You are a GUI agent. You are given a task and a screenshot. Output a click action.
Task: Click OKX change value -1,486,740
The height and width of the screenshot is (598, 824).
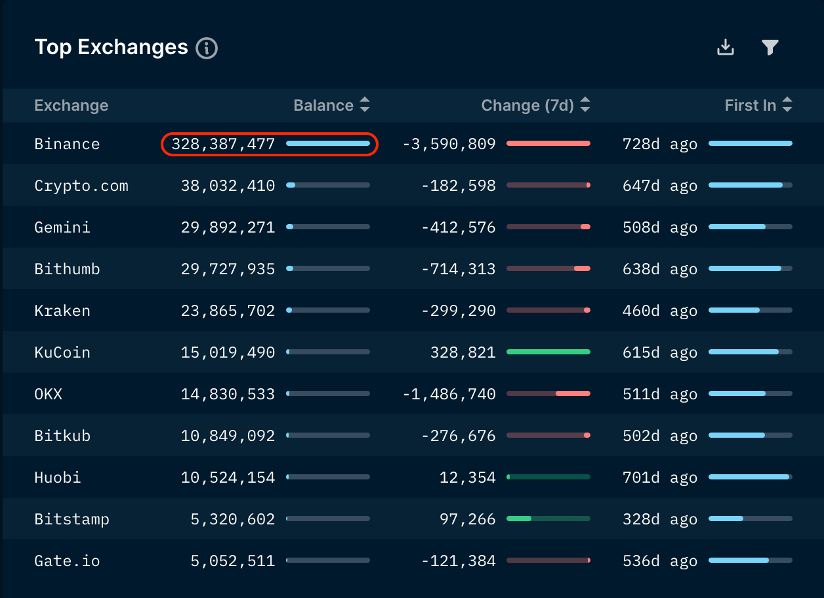point(449,394)
